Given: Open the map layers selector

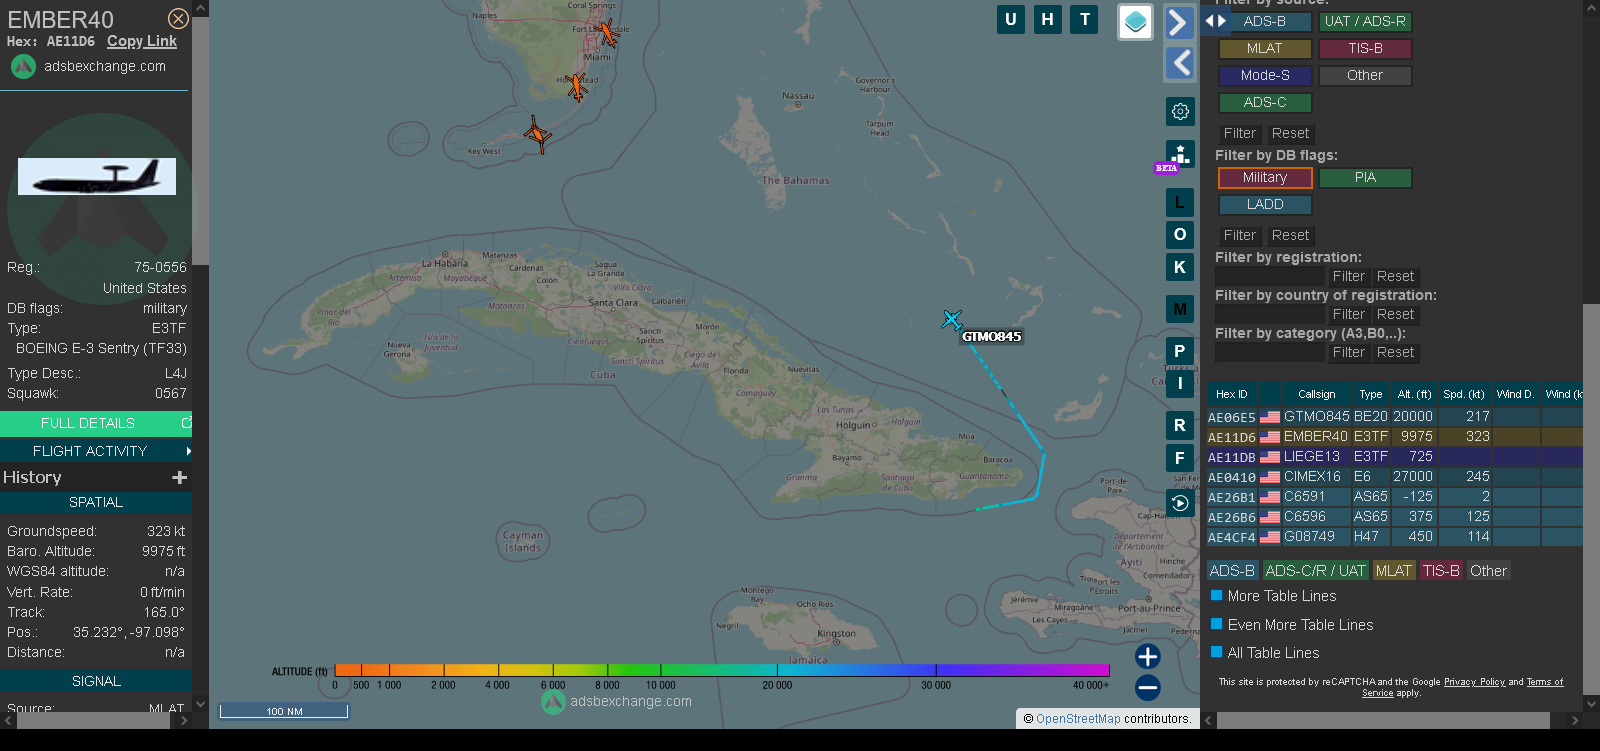Looking at the screenshot, I should click(1135, 22).
